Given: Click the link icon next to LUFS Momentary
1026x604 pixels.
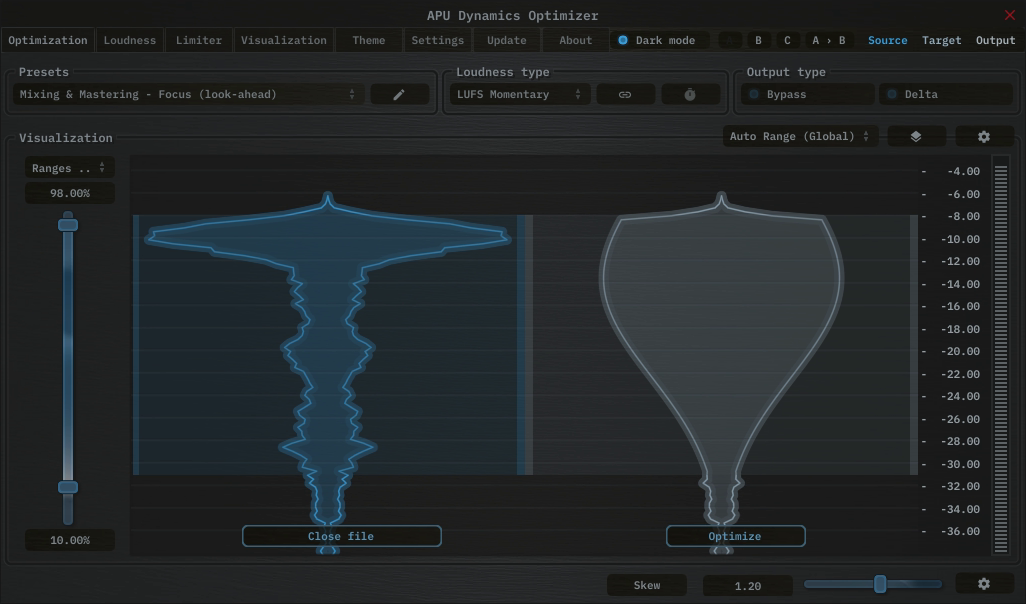Looking at the screenshot, I should click(625, 93).
